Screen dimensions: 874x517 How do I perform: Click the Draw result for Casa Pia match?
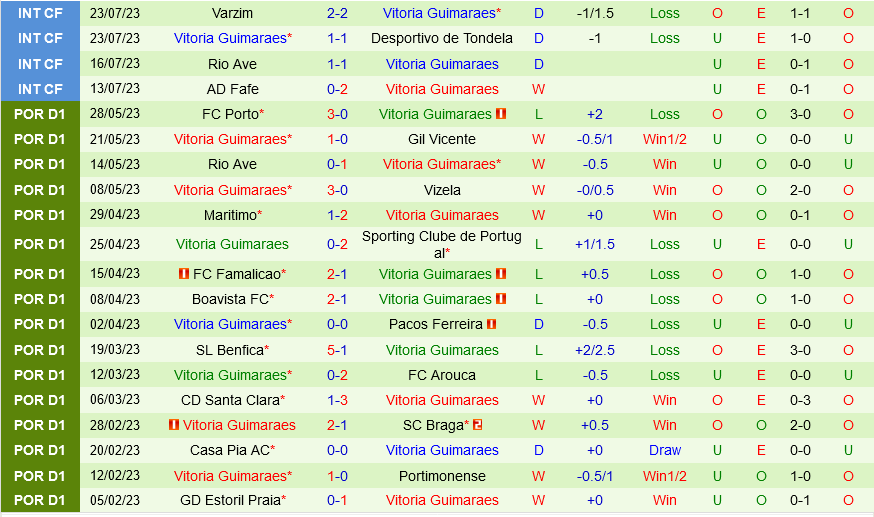[664, 450]
